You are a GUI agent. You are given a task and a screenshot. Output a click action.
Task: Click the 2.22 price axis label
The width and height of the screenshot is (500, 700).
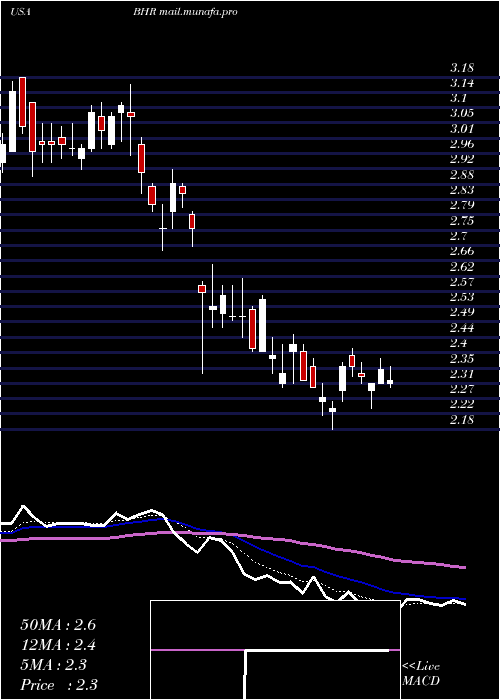[462, 404]
